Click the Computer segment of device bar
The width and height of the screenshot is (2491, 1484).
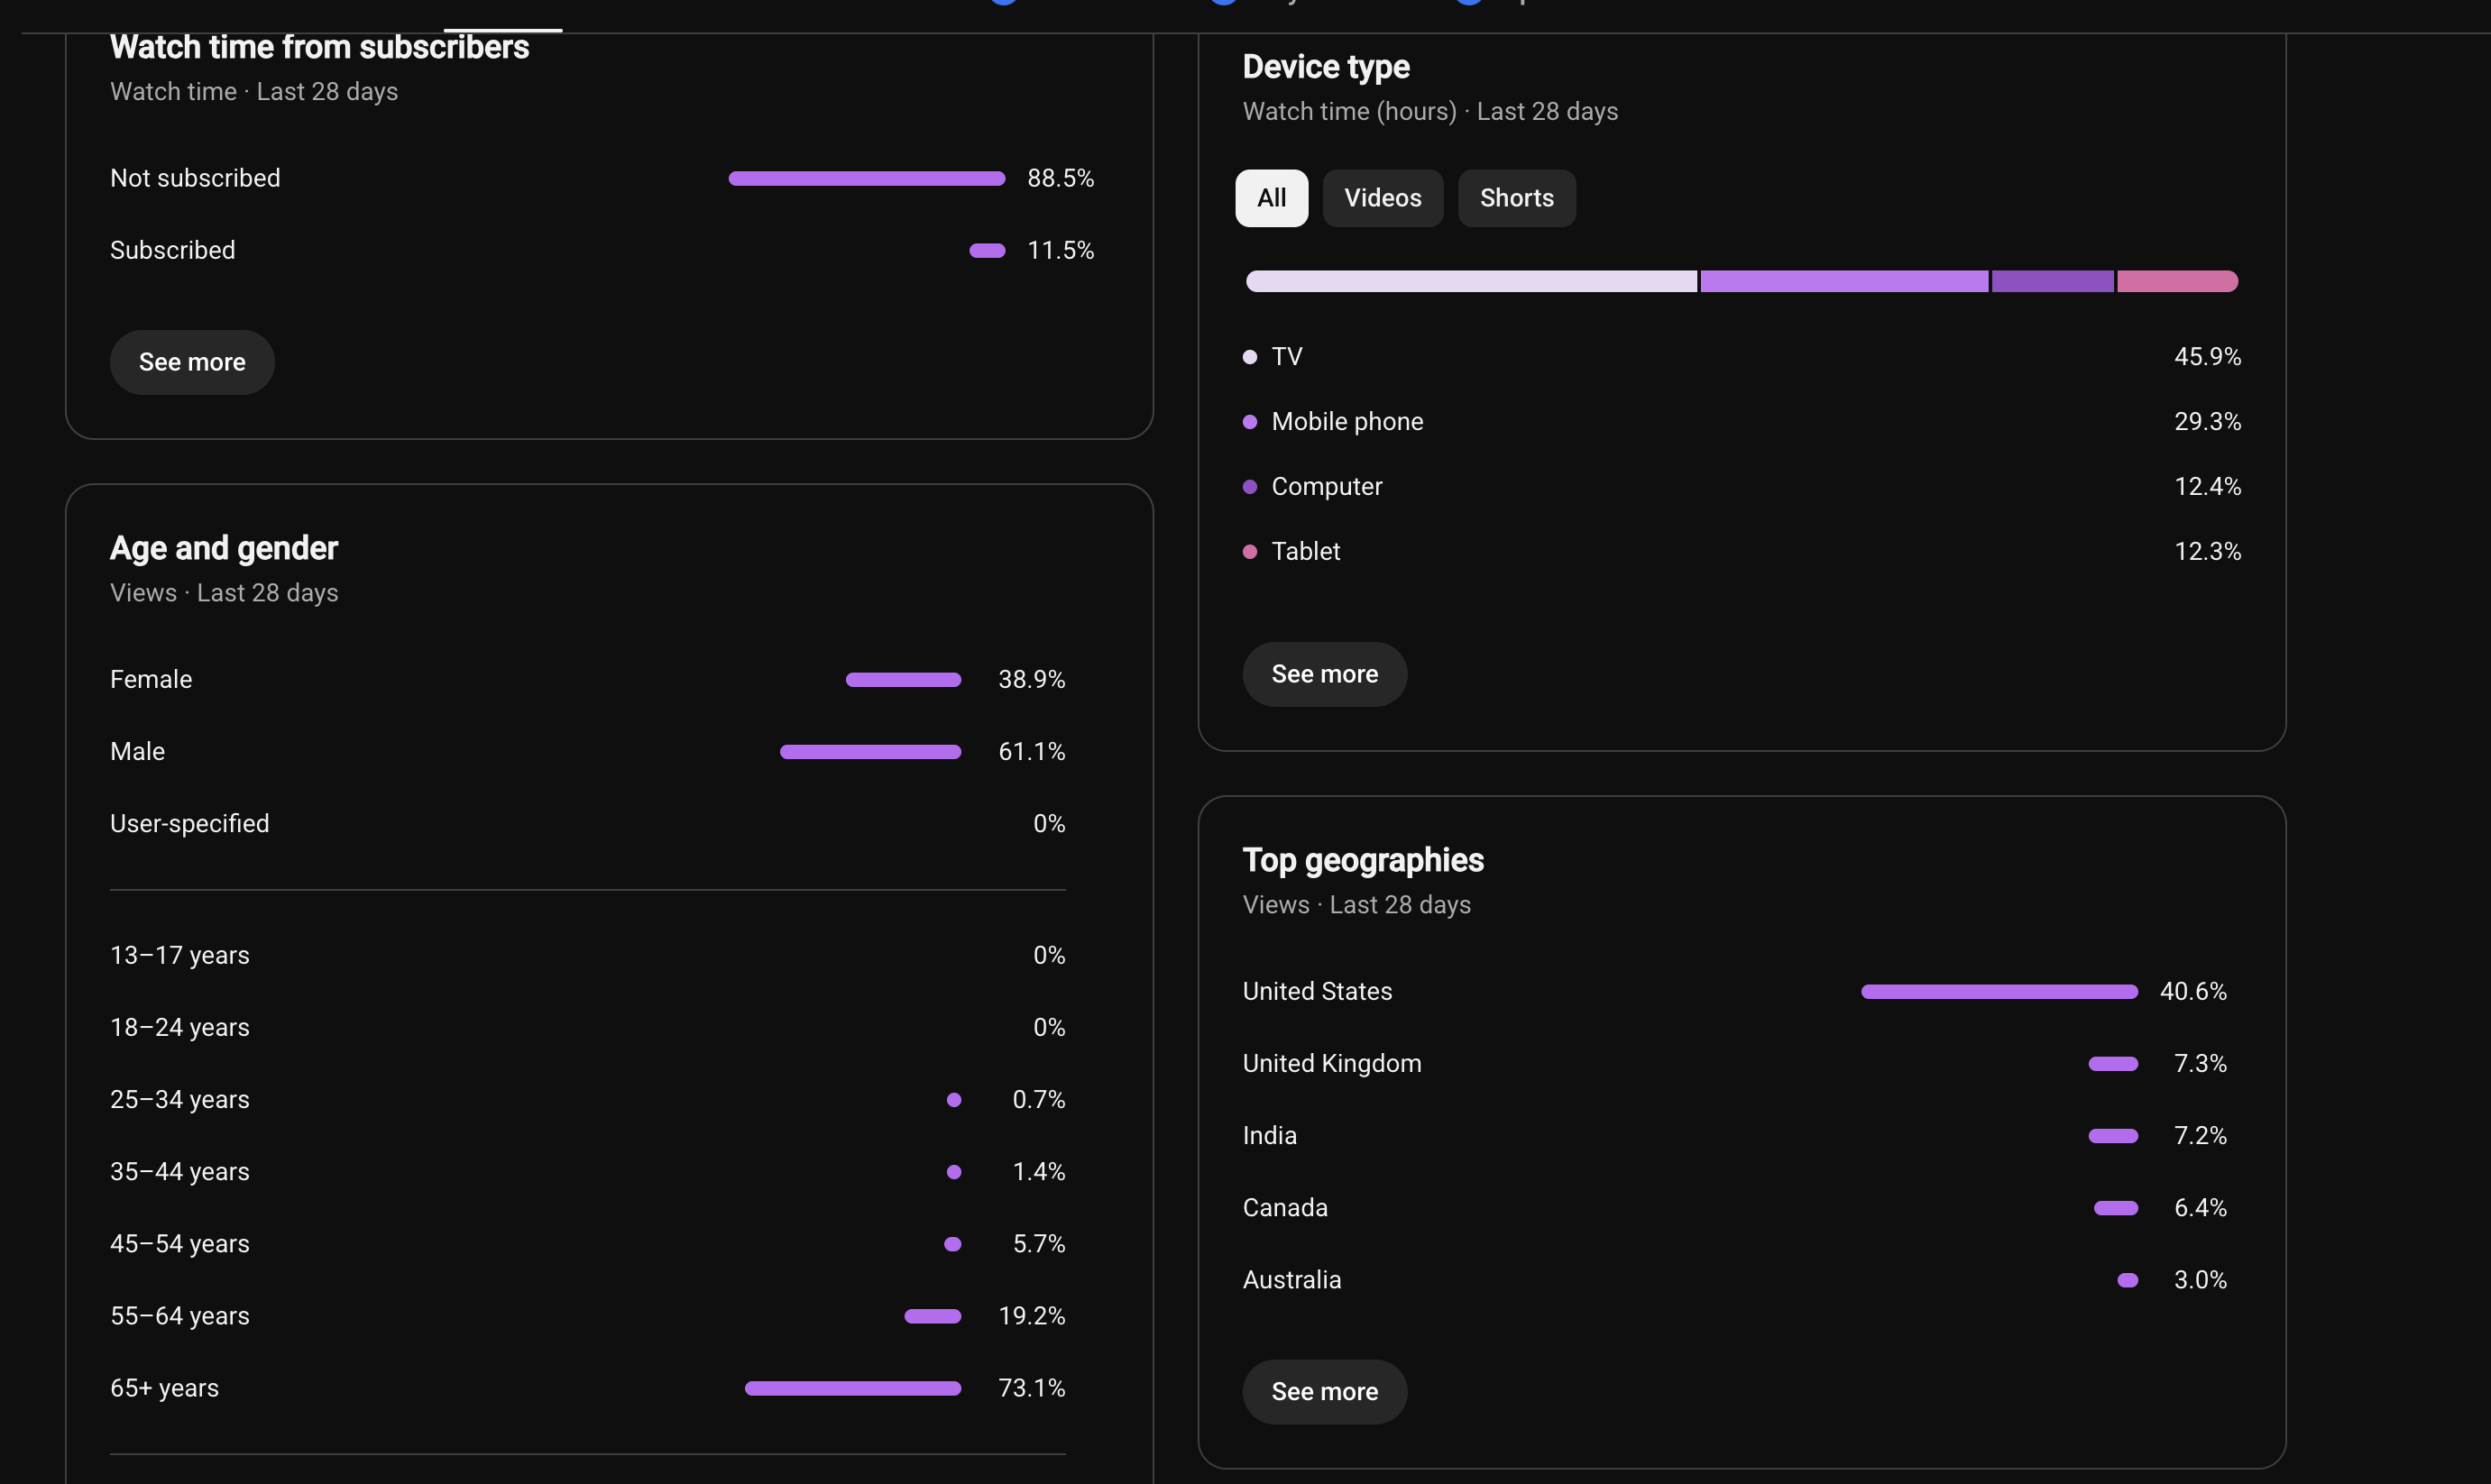(2052, 281)
